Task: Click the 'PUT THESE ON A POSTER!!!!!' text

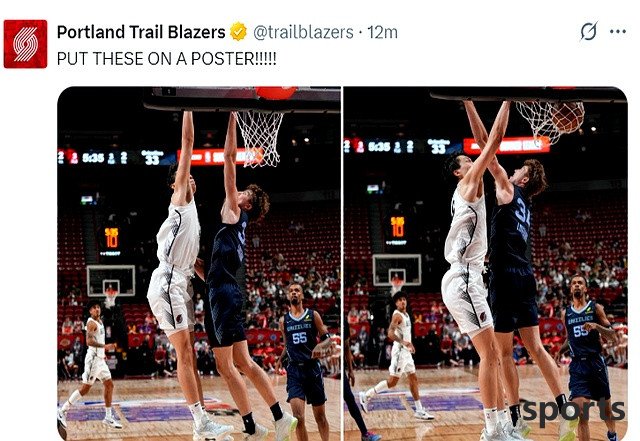Action: click(167, 59)
